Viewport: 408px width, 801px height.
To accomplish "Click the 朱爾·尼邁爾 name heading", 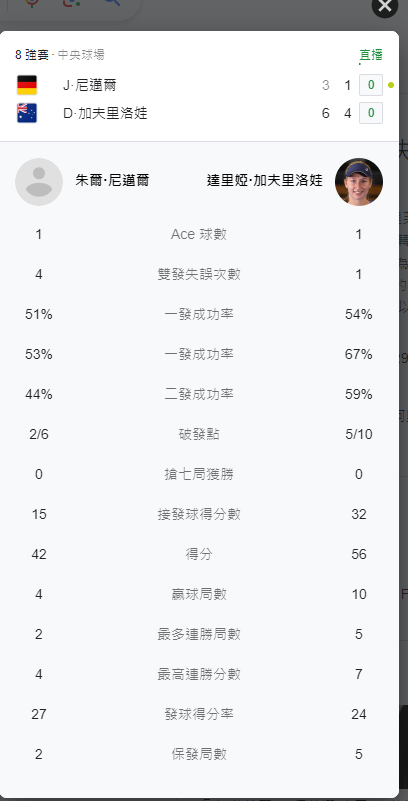I will pyautogui.click(x=112, y=181).
